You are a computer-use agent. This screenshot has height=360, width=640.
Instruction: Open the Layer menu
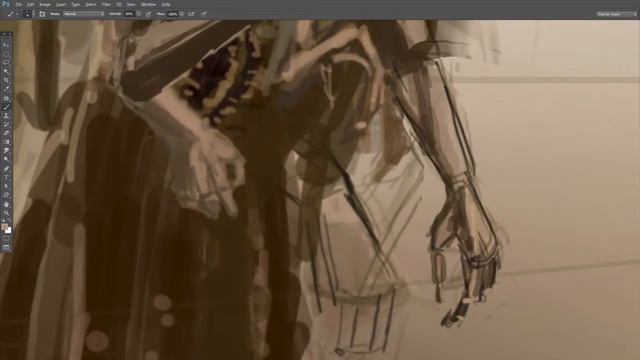tap(60, 4)
